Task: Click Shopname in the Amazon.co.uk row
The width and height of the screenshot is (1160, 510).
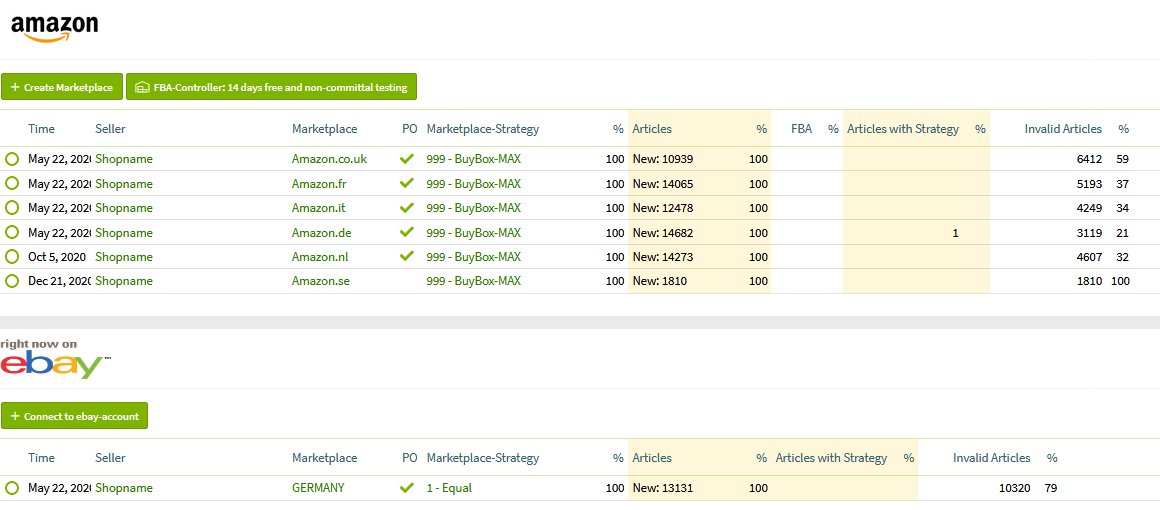Action: pos(124,159)
